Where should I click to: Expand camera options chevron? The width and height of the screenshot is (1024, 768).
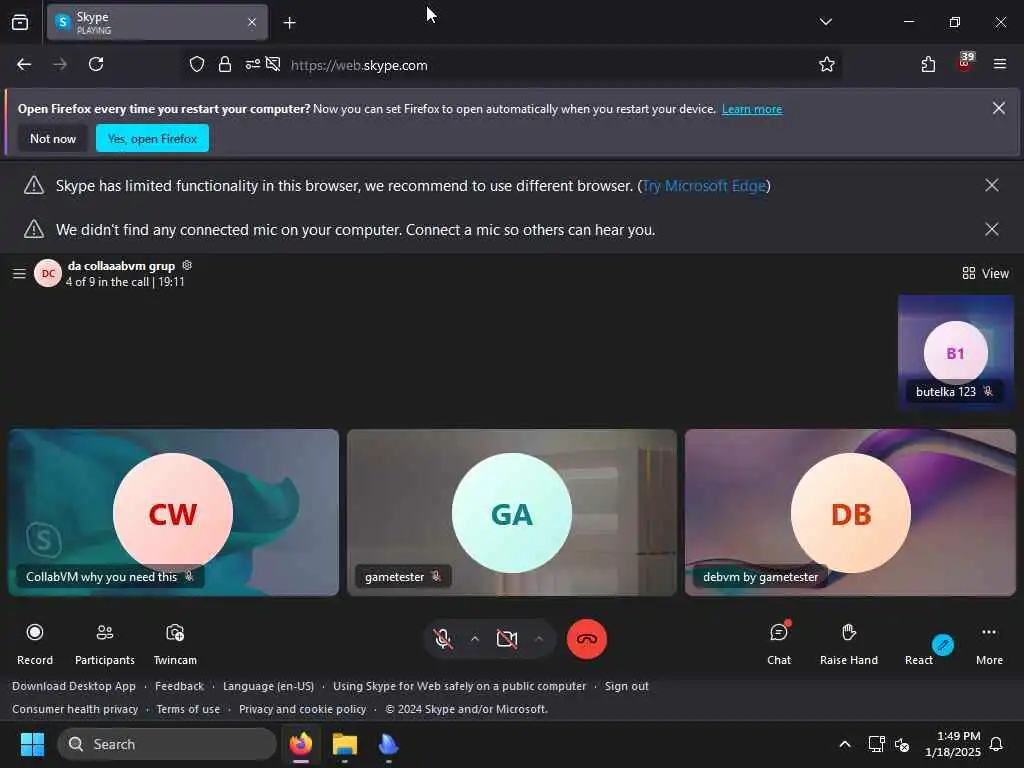(539, 639)
